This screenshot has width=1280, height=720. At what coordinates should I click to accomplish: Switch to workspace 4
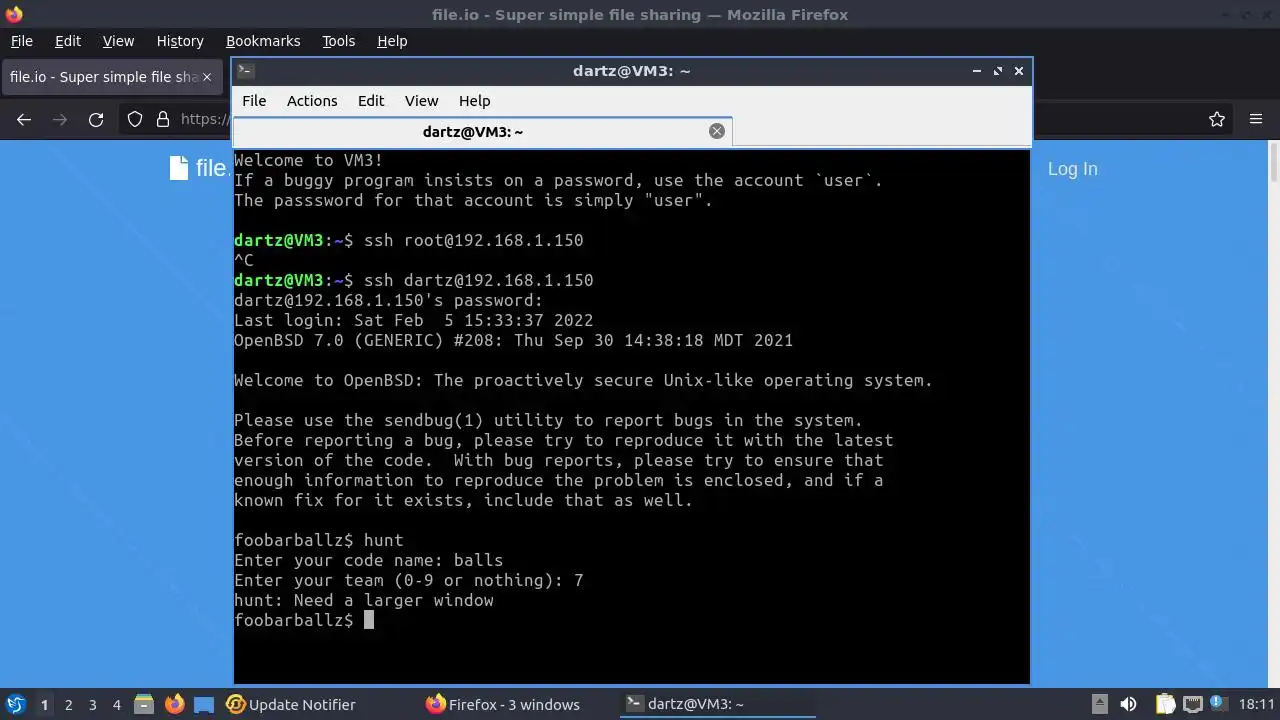click(x=116, y=705)
